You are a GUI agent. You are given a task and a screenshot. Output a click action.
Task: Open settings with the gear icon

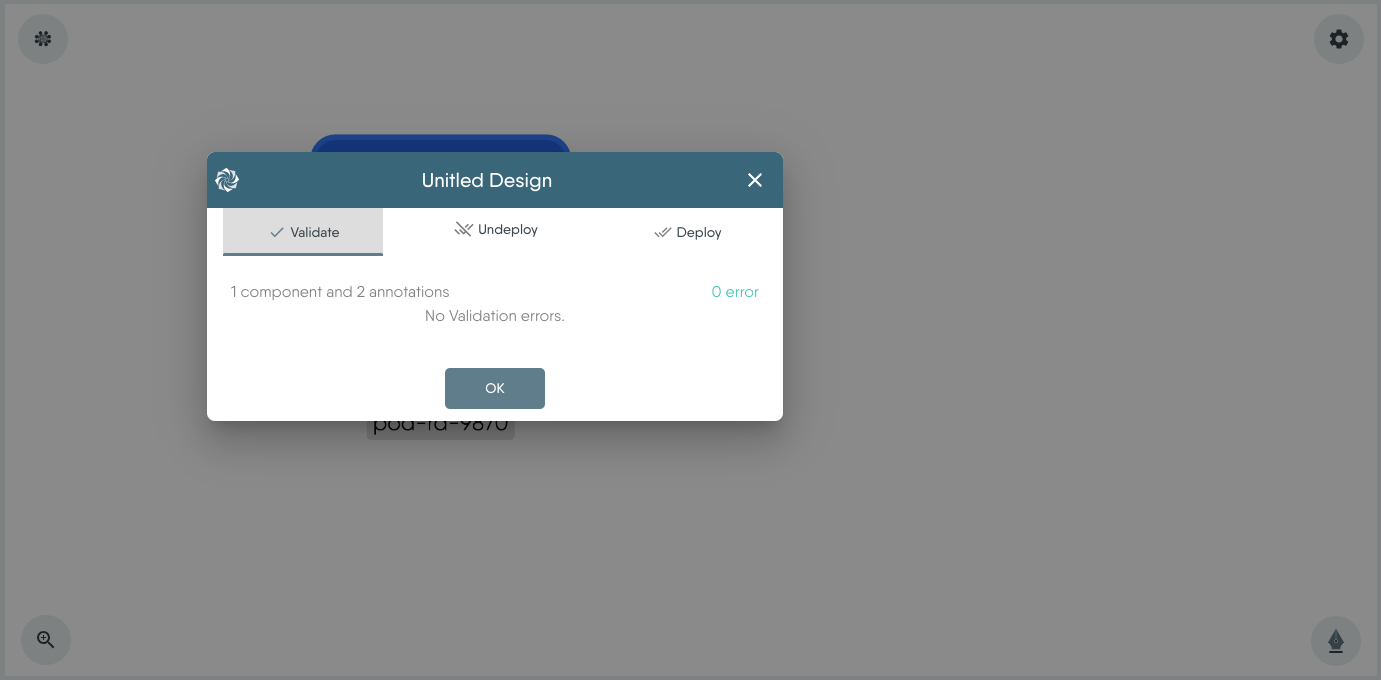click(1338, 39)
